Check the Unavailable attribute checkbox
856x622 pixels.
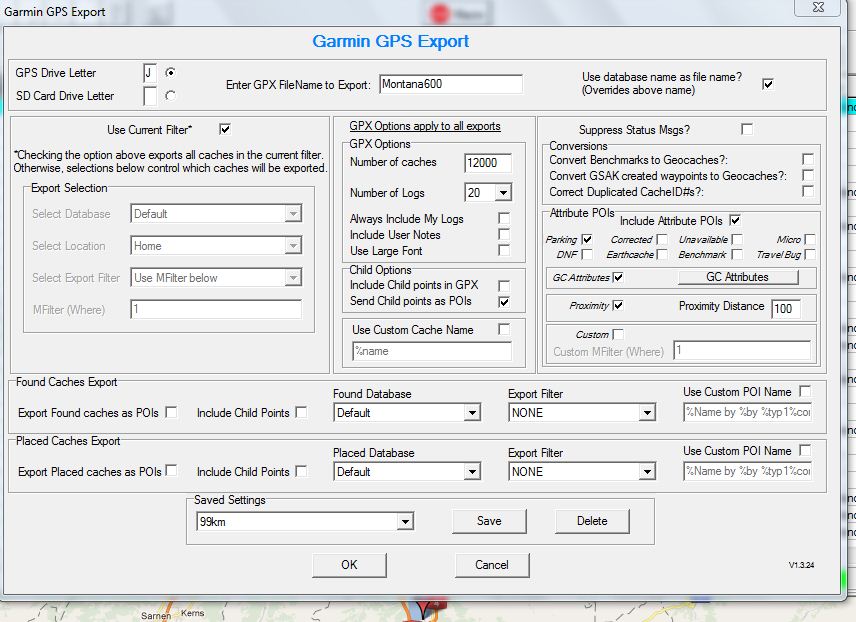[x=737, y=239]
